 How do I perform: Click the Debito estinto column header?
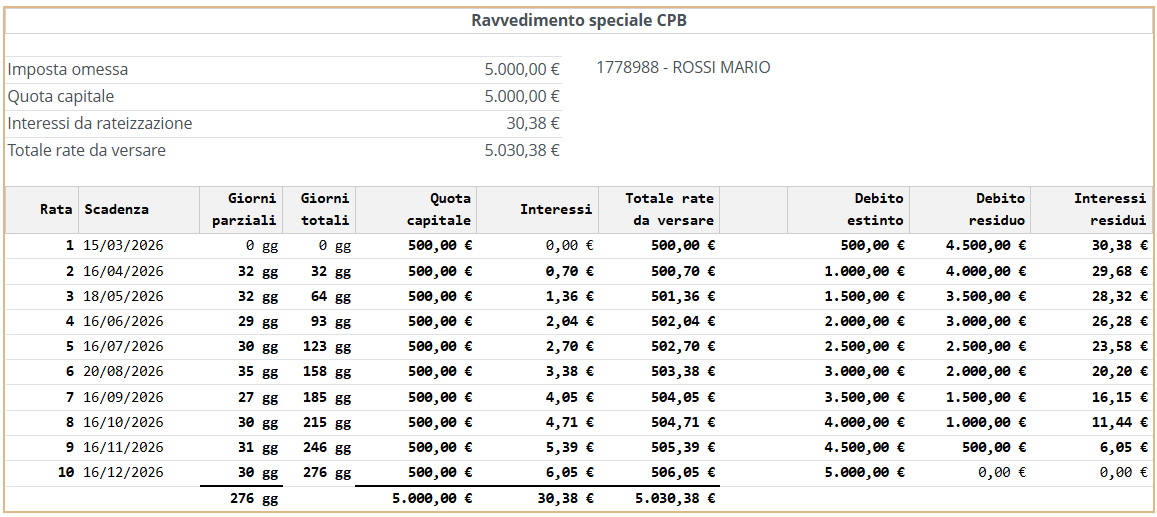click(x=878, y=209)
